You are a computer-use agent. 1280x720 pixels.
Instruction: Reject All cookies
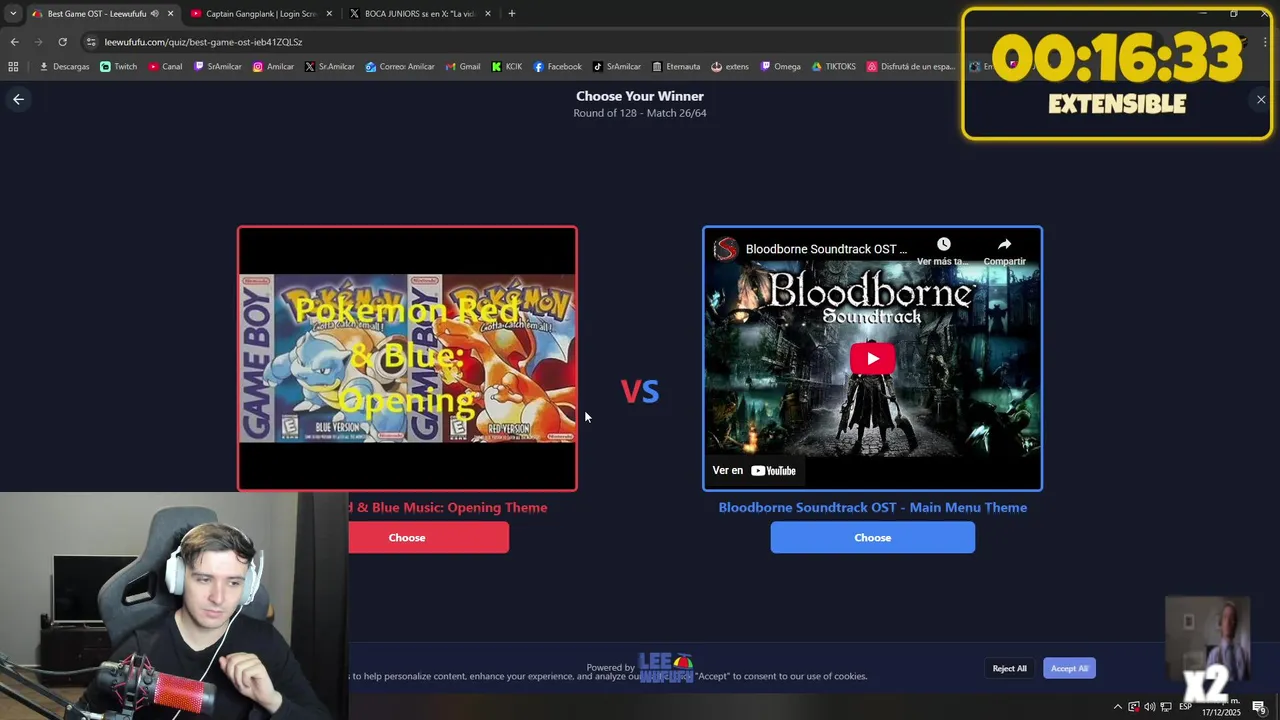(x=1009, y=668)
